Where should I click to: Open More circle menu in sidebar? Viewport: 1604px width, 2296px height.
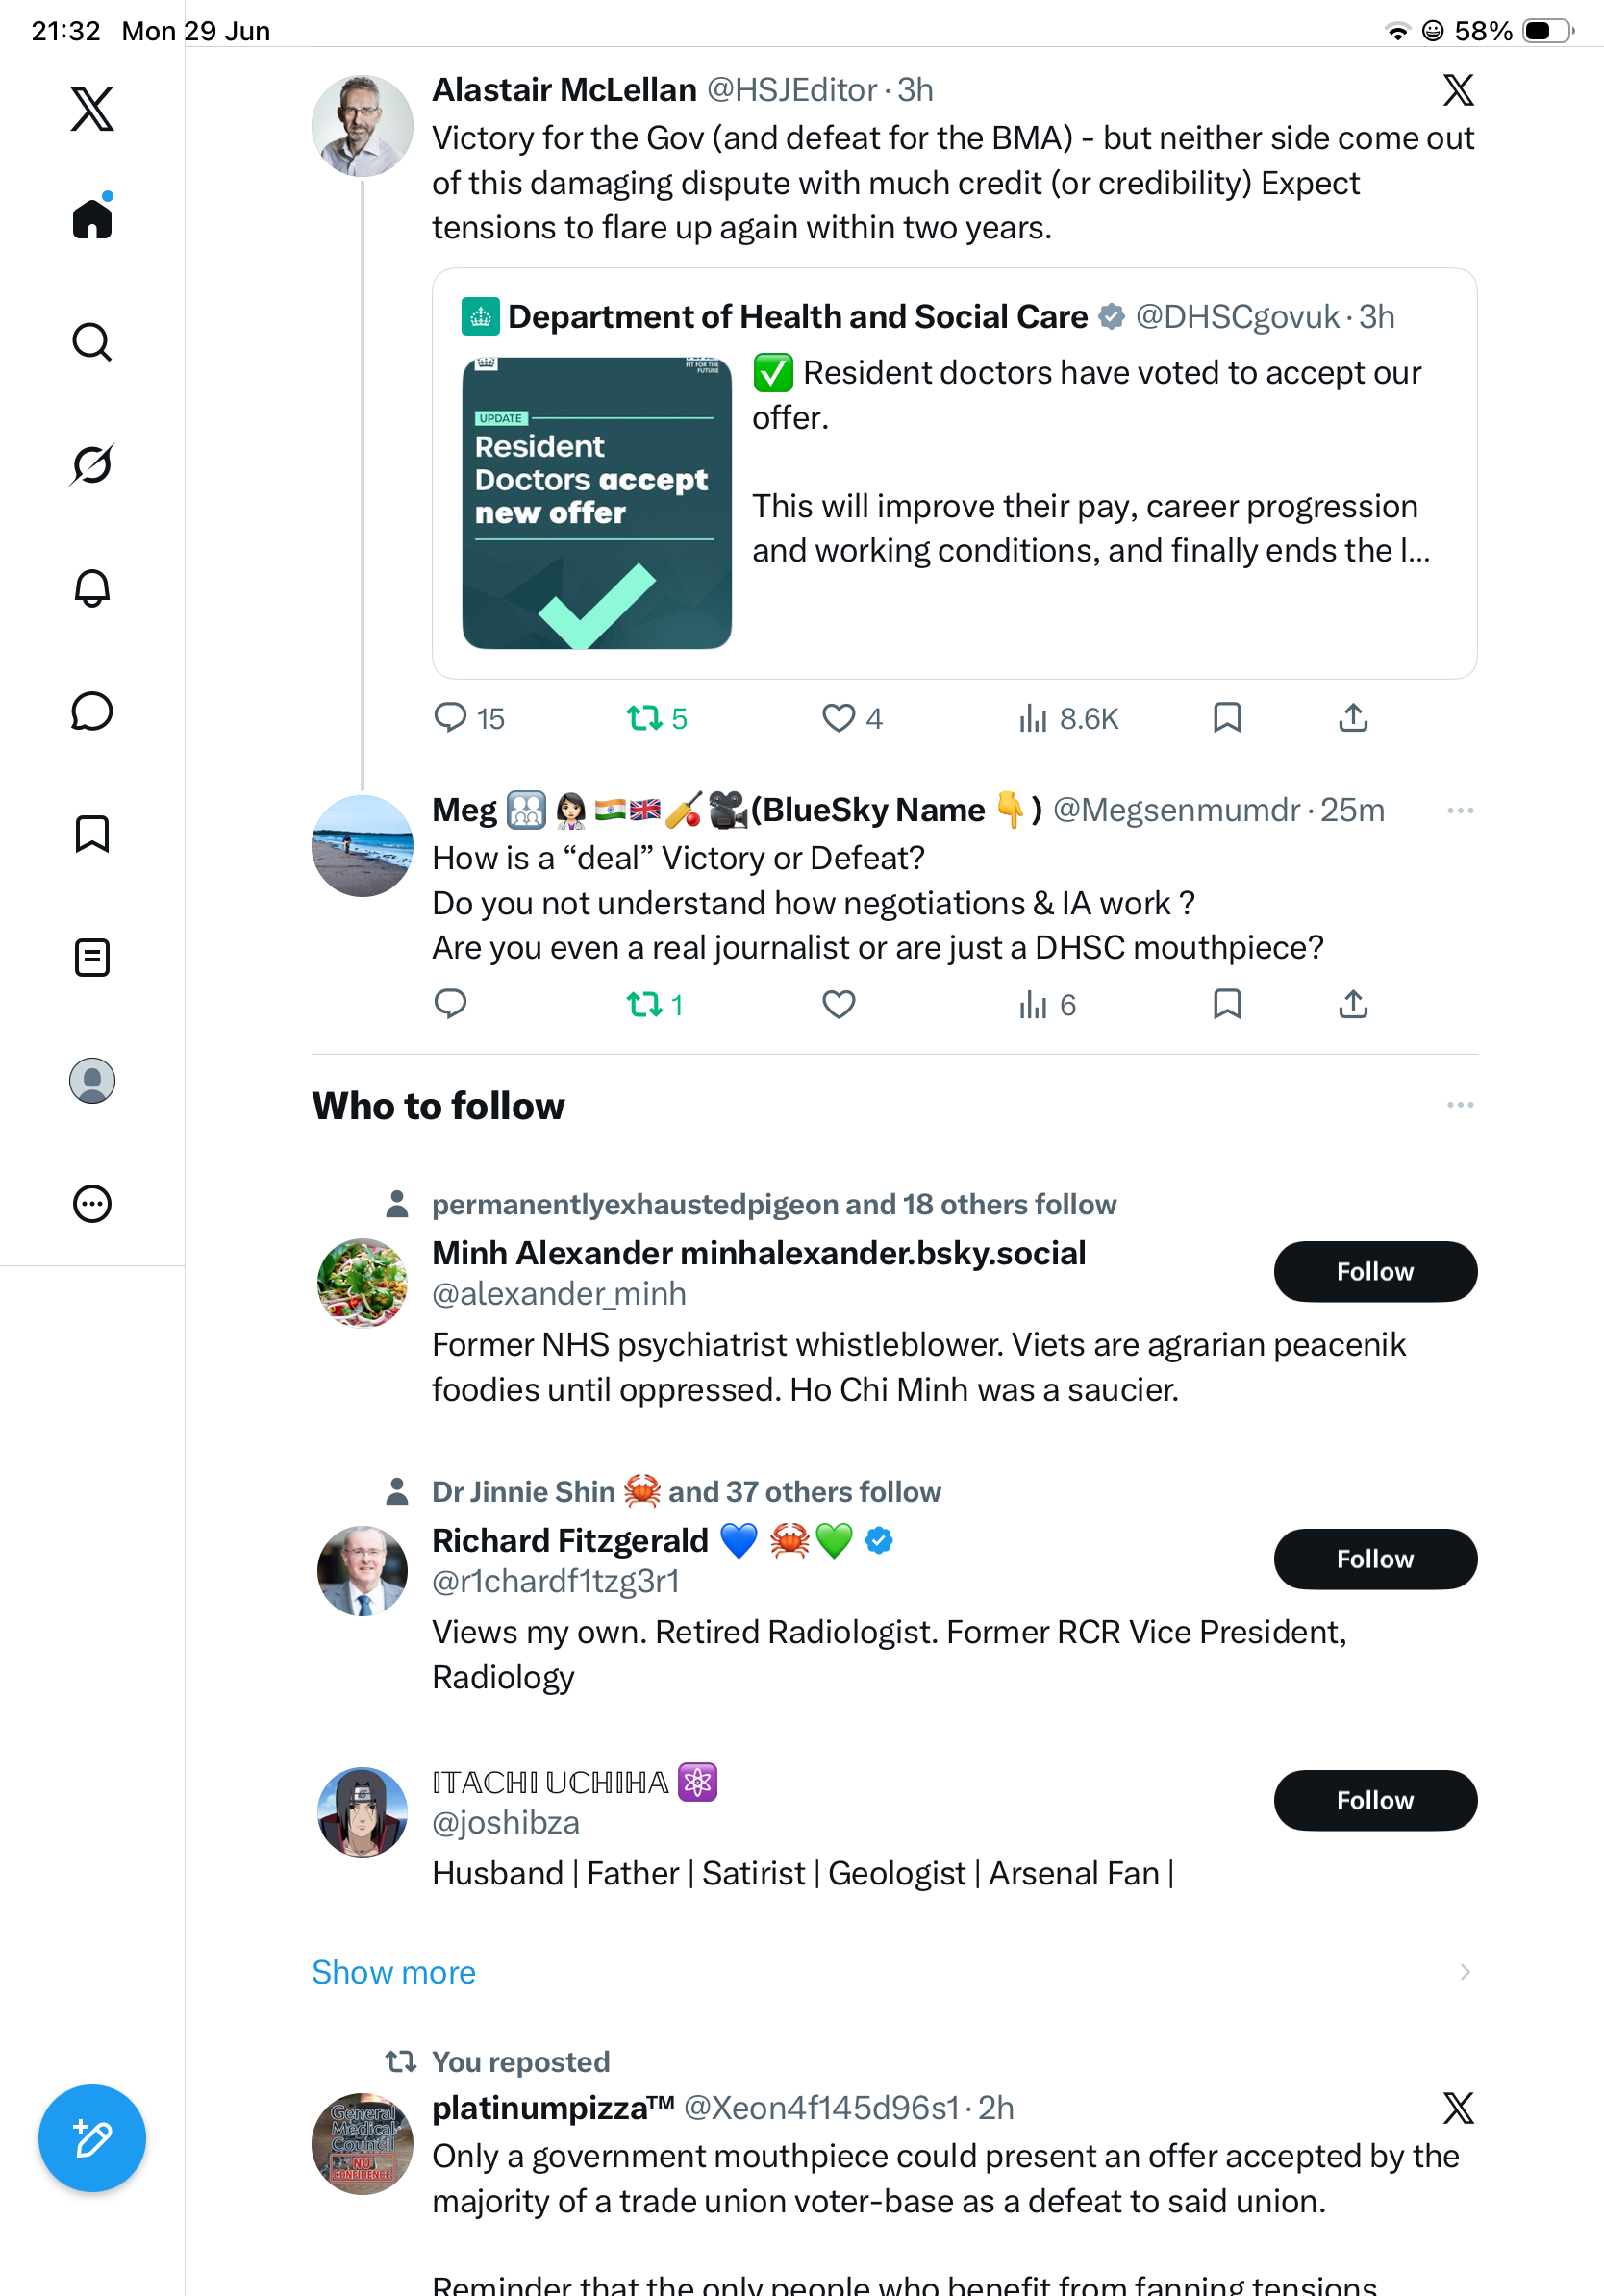92,1204
